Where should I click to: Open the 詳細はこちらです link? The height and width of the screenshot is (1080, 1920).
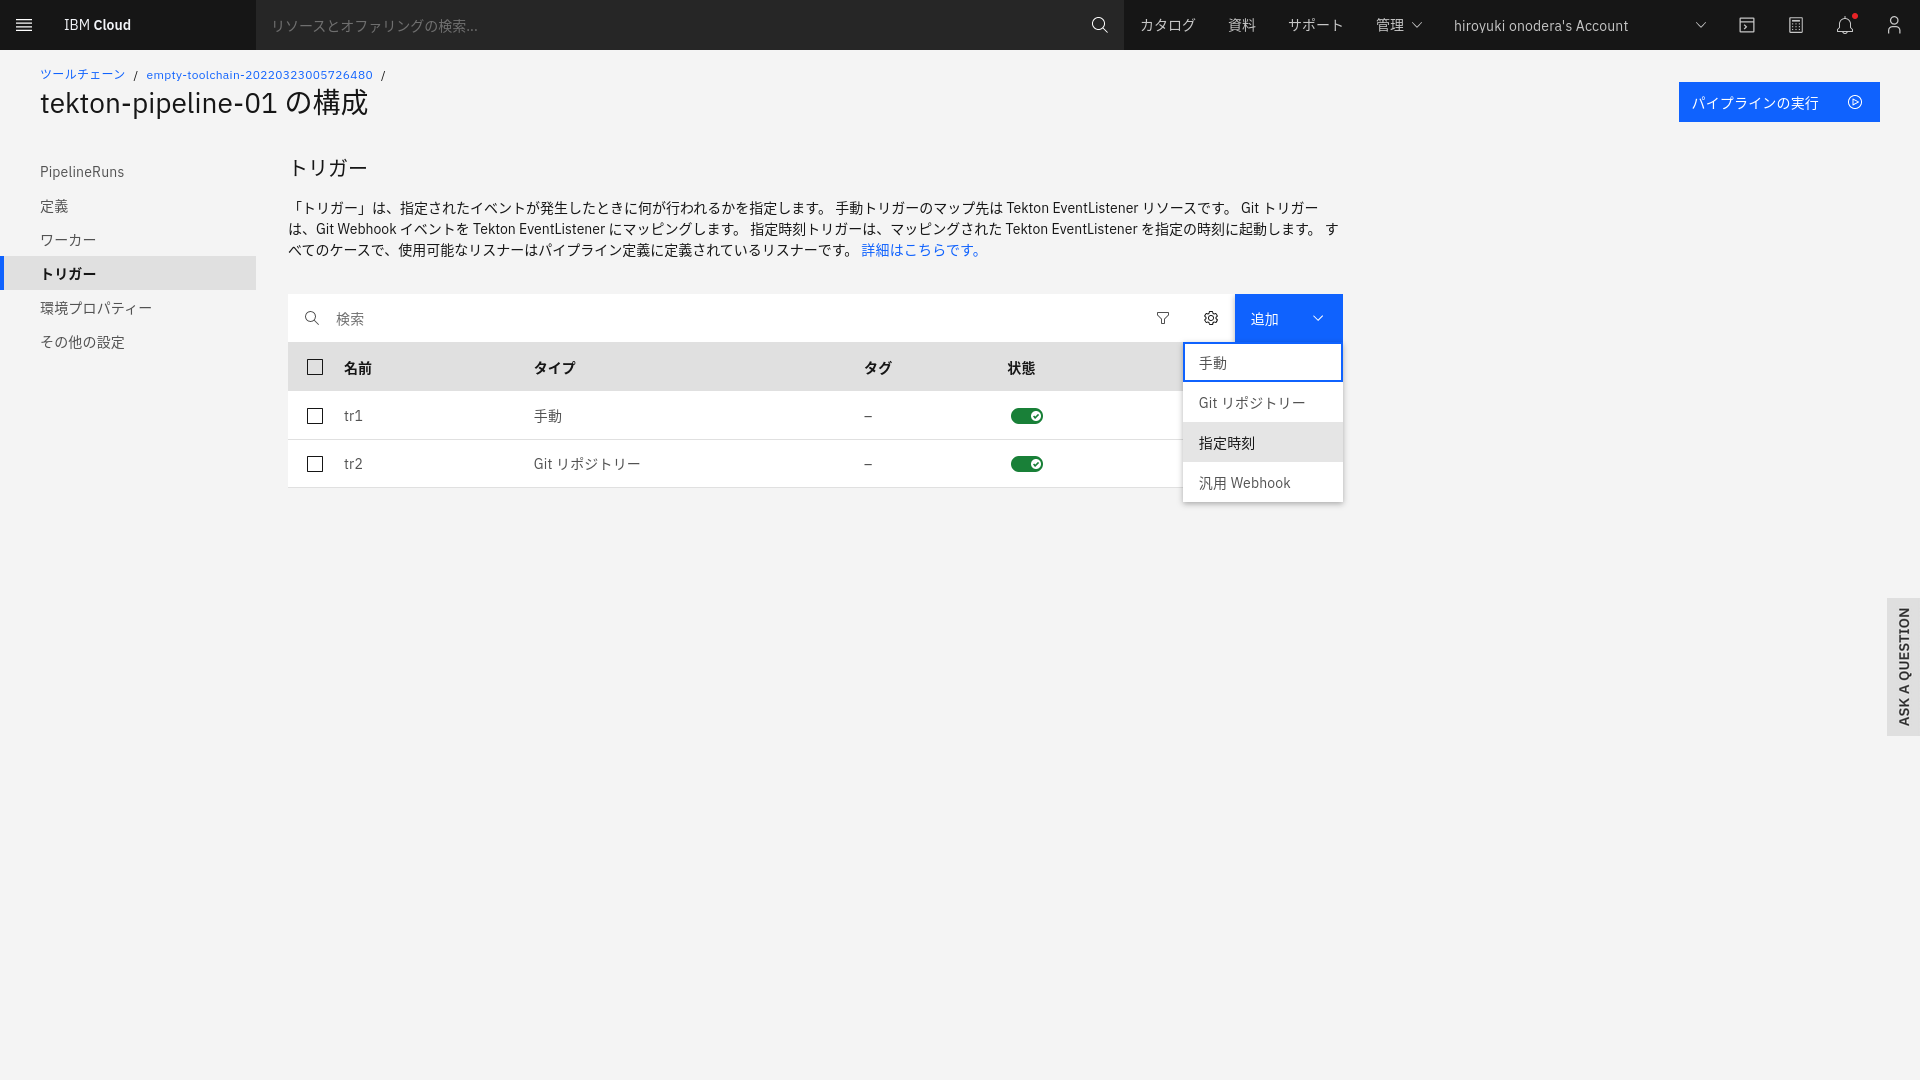pyautogui.click(x=919, y=250)
